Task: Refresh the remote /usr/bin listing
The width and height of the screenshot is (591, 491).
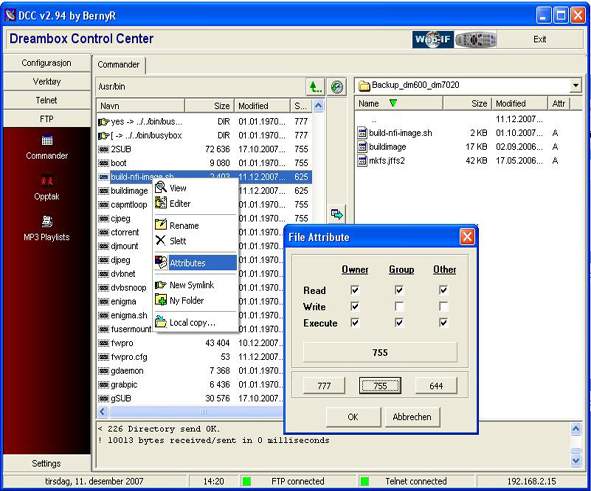Action: (x=337, y=87)
